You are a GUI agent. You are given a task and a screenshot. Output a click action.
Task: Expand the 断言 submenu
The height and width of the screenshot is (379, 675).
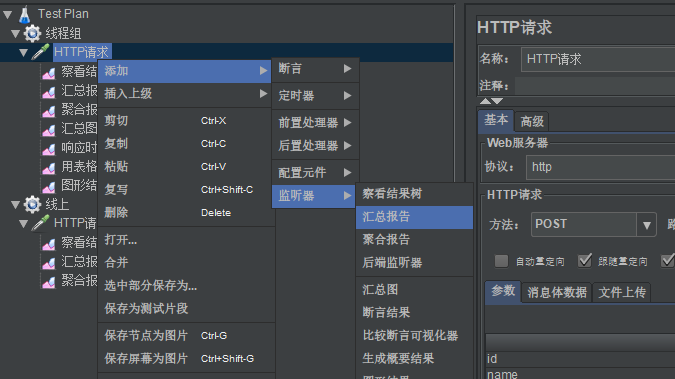point(315,68)
